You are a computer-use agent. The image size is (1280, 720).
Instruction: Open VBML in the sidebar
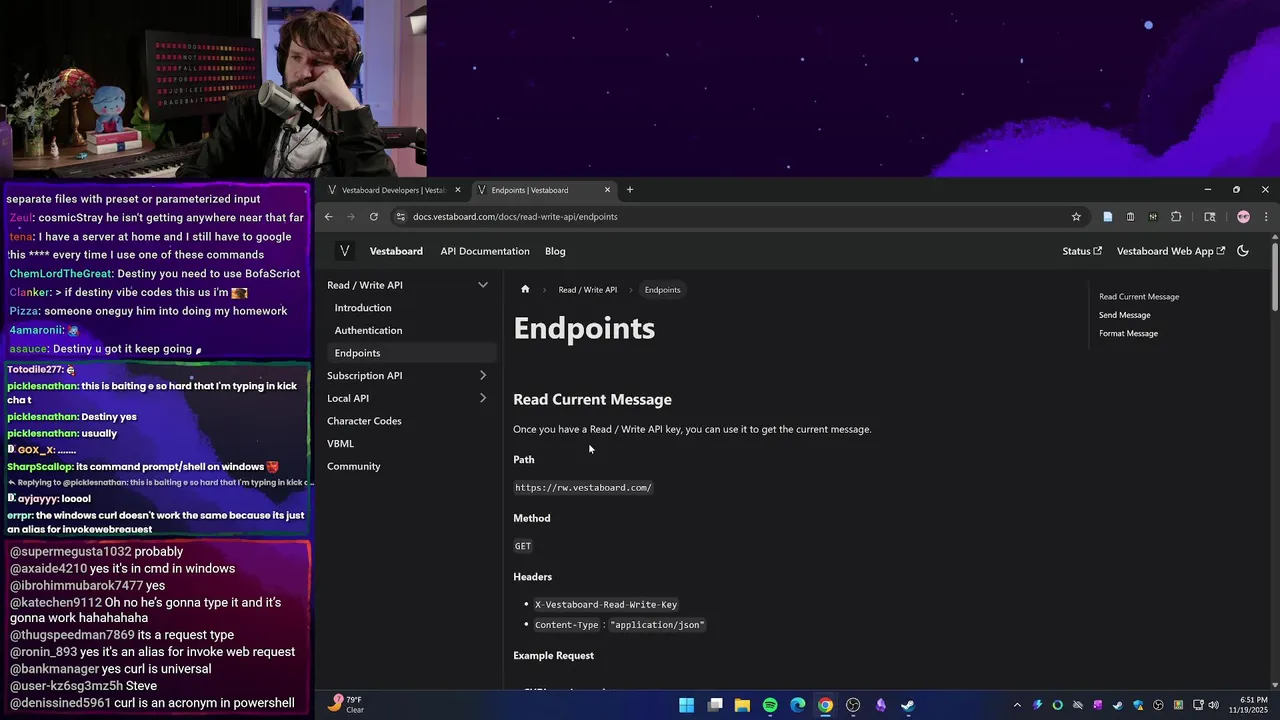(340, 444)
